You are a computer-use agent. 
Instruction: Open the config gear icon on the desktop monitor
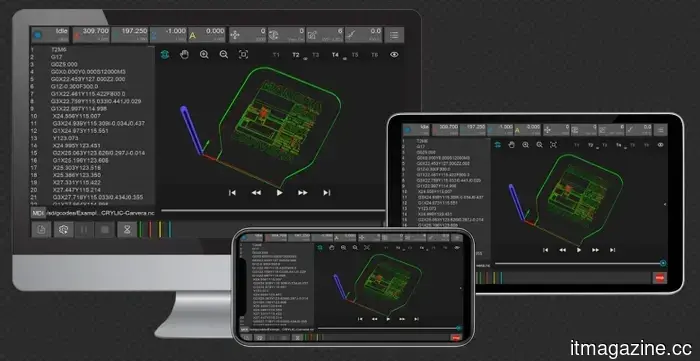click(63, 230)
